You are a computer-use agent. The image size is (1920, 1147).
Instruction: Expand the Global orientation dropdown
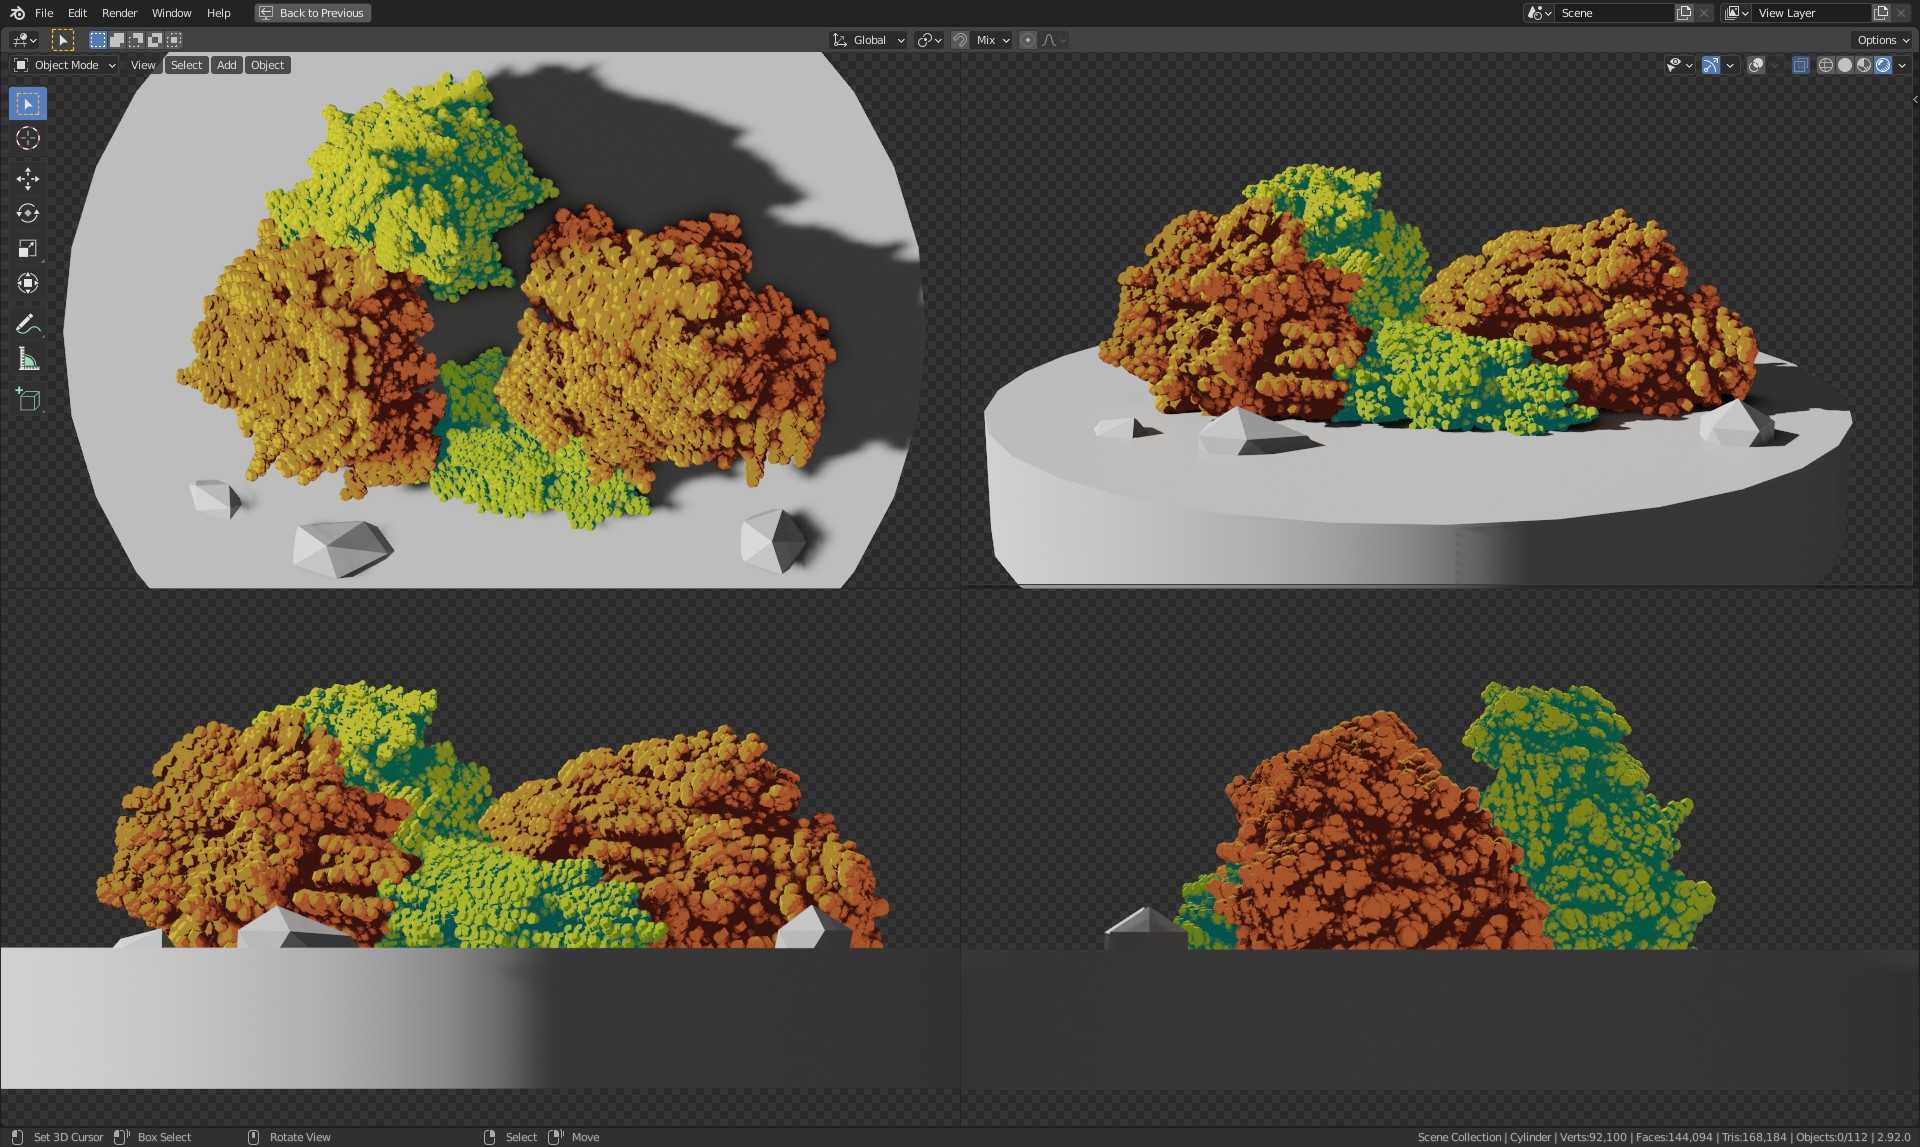coord(868,40)
